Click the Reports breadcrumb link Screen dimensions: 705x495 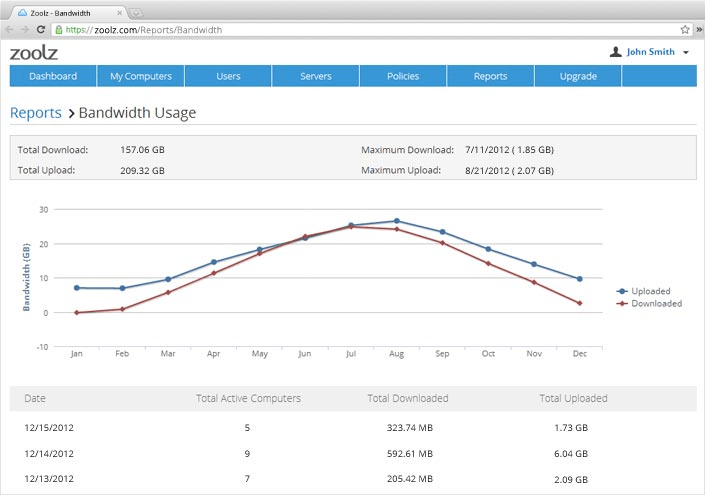pos(36,113)
